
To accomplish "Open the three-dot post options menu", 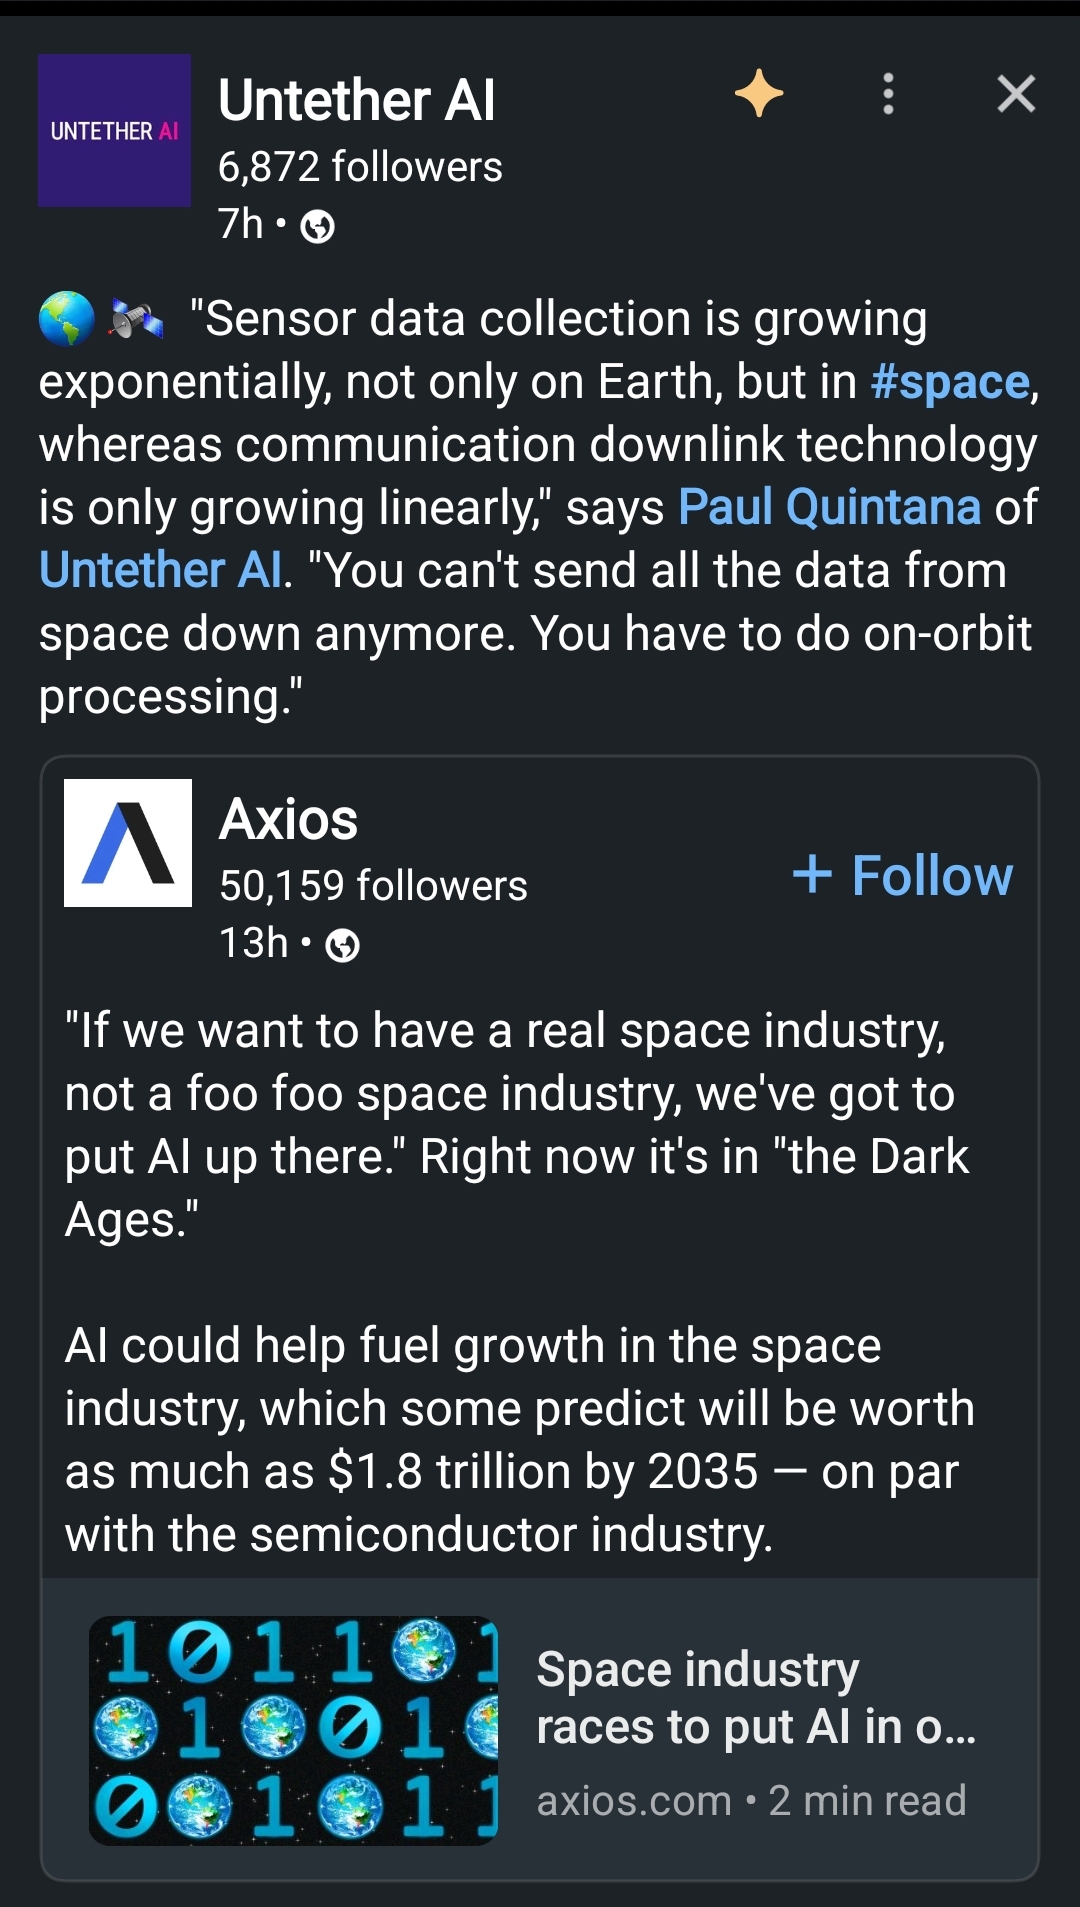I will 888,94.
